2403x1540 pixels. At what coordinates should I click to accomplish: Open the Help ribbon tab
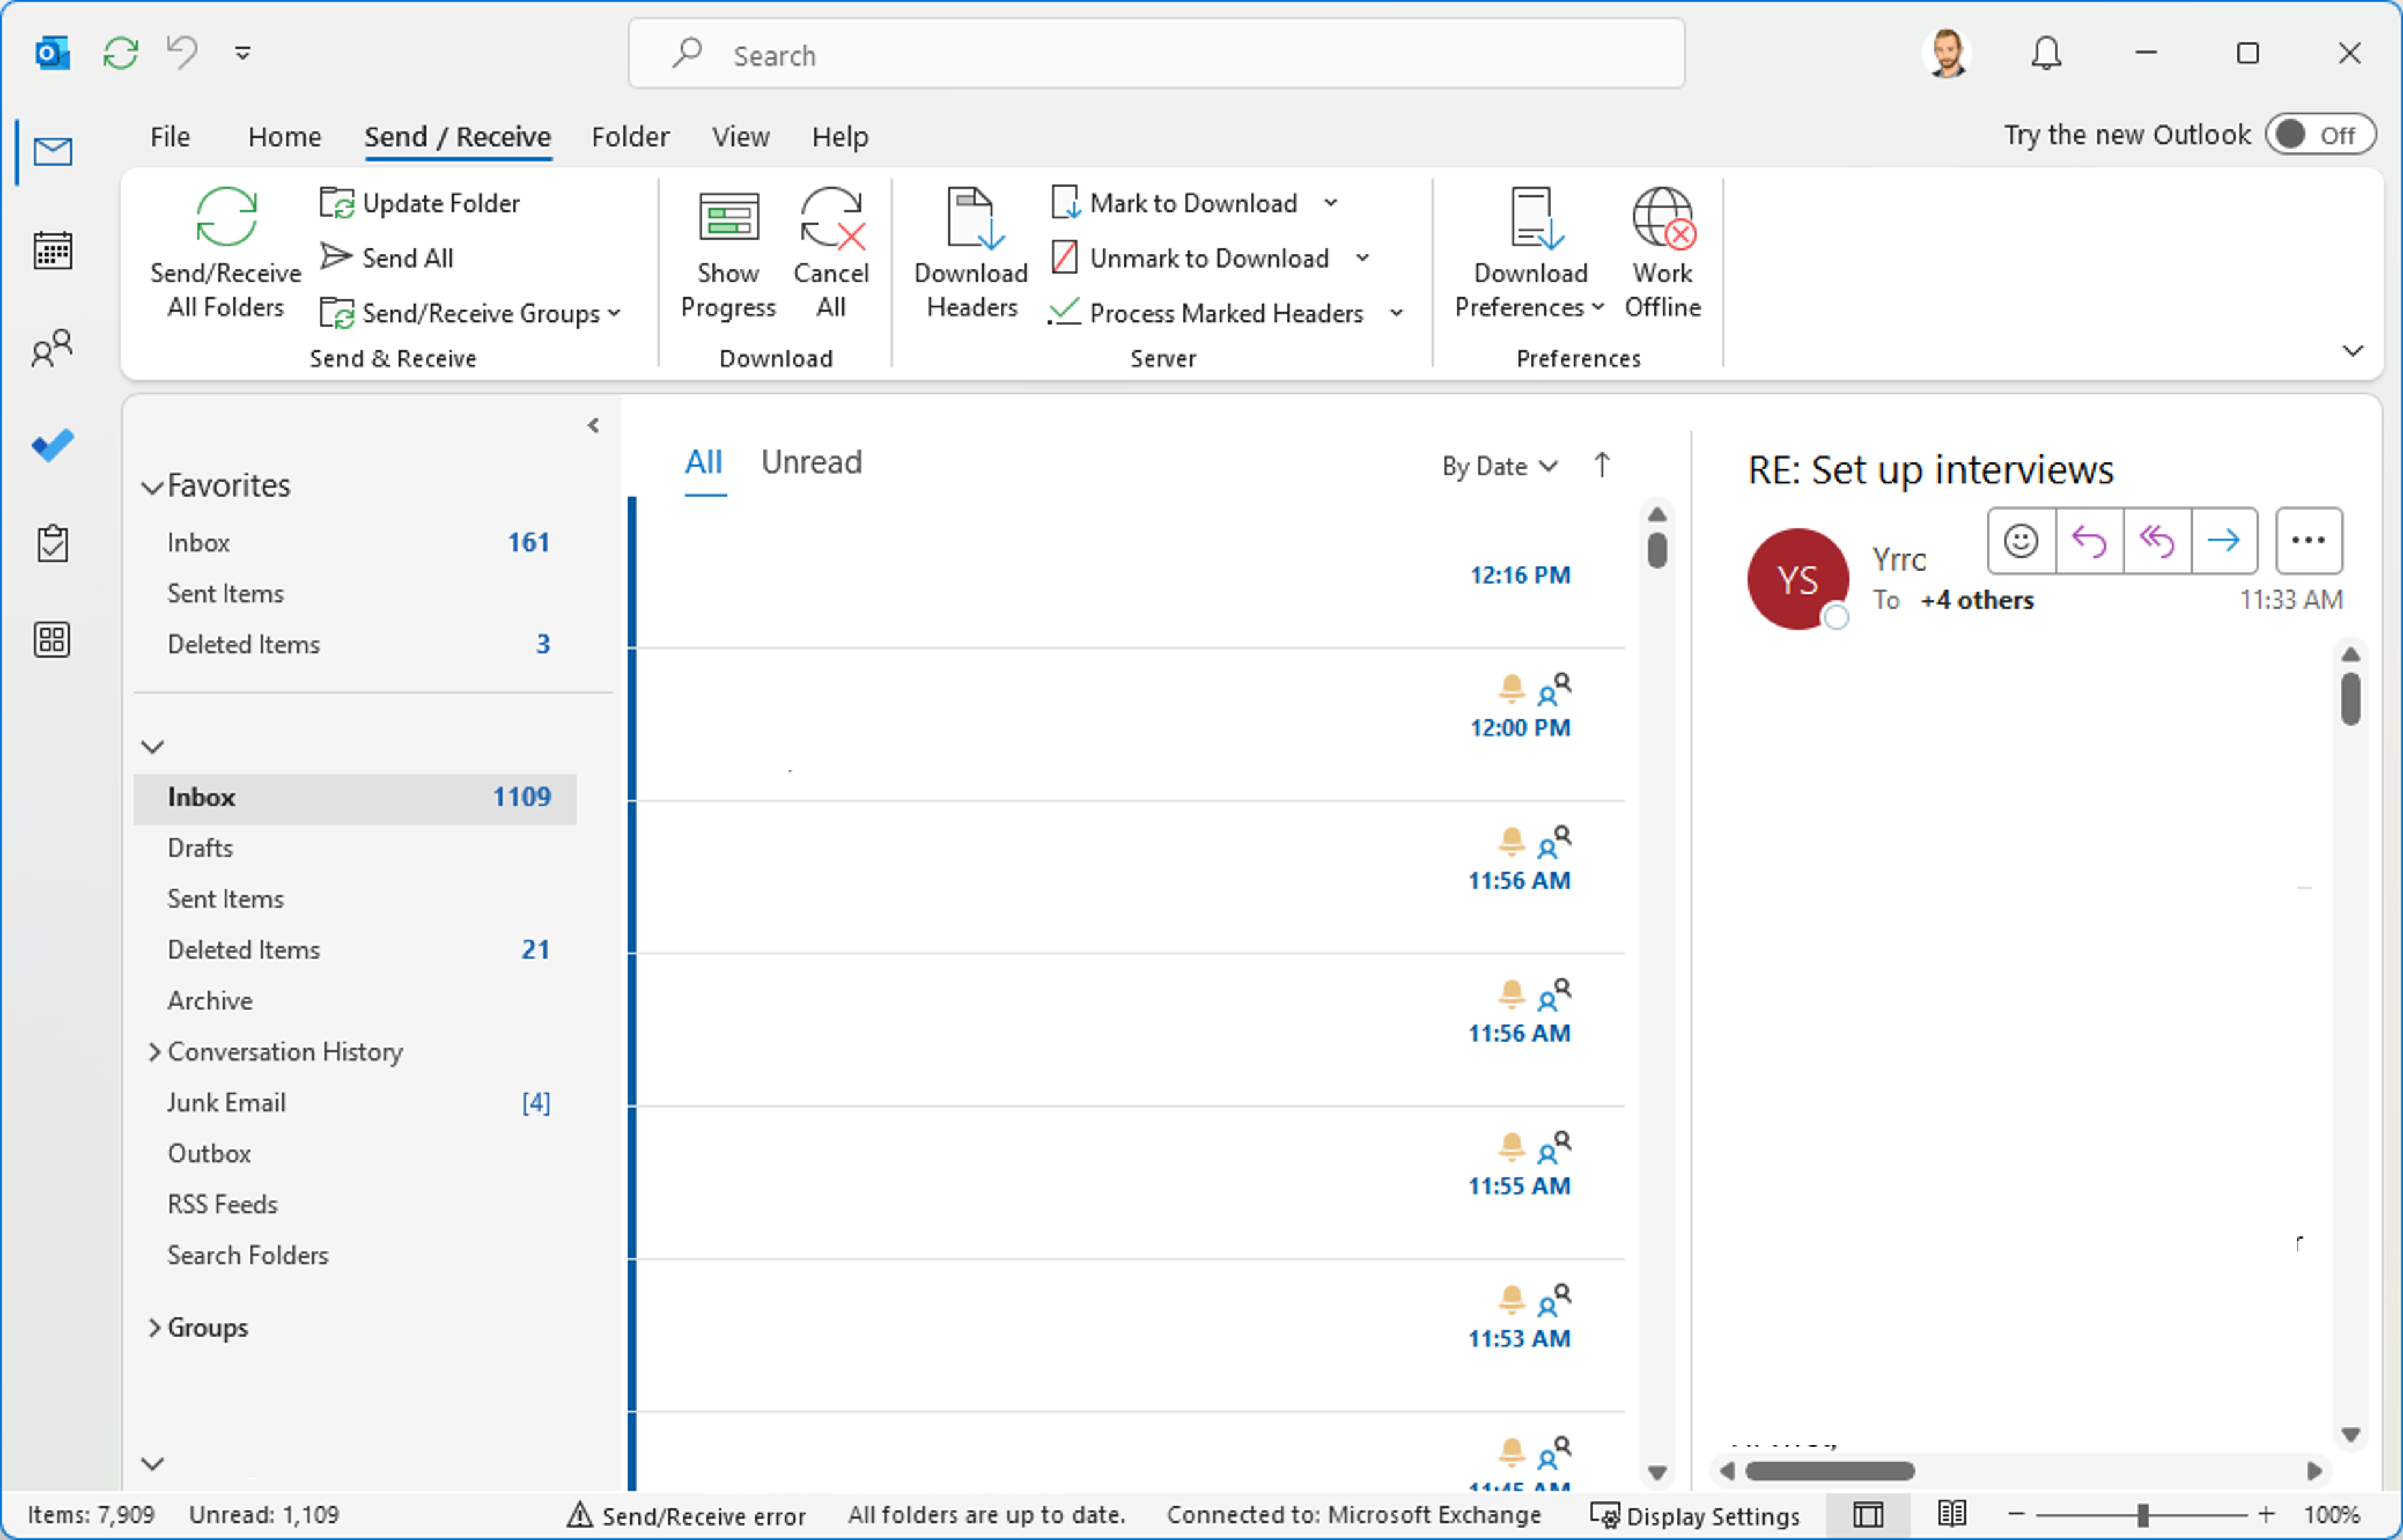[840, 137]
